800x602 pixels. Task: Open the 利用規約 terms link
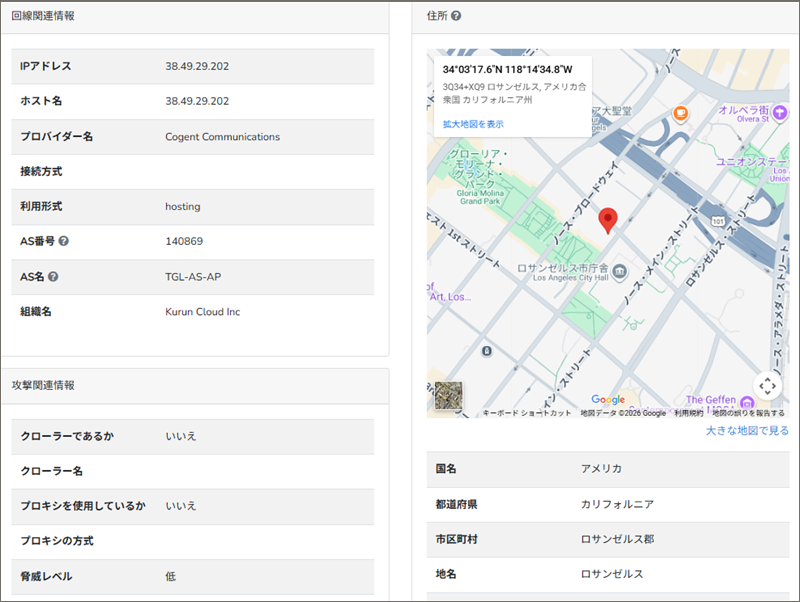(x=688, y=413)
